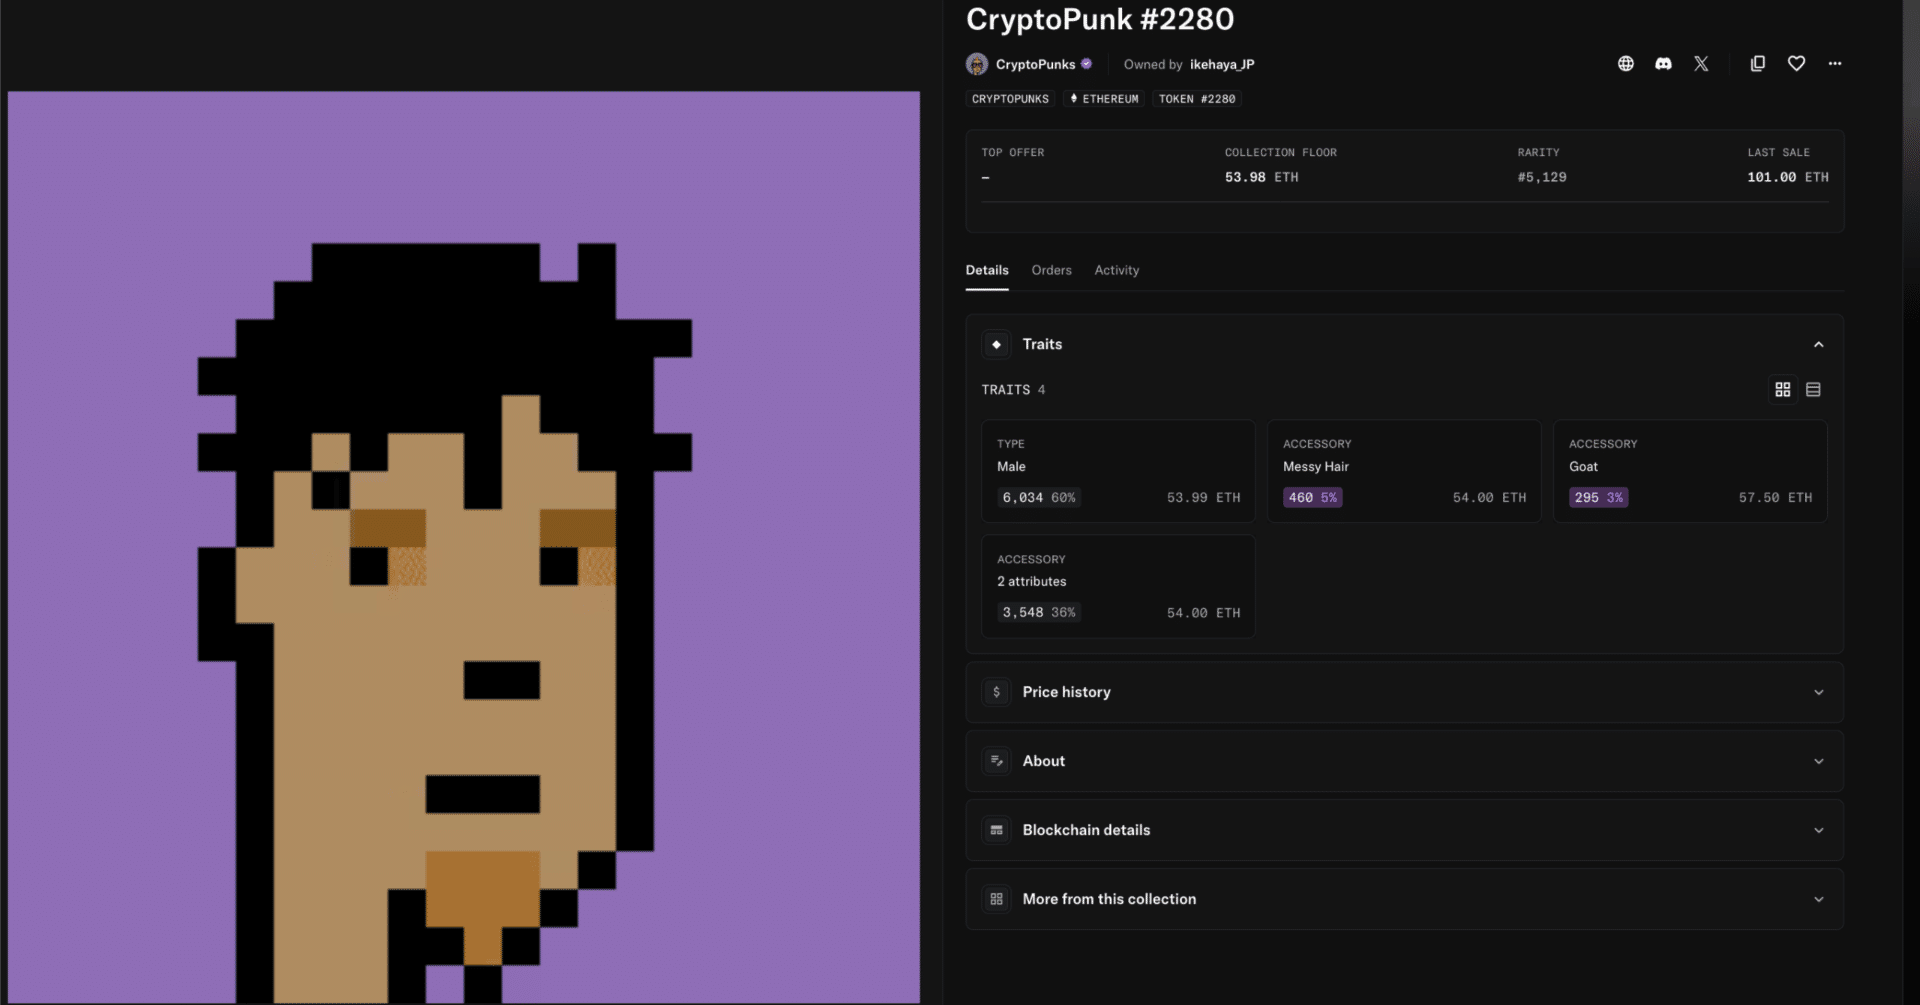Click the Goat floor price 57.50 ETH
Viewport: 1920px width, 1005px height.
point(1775,498)
